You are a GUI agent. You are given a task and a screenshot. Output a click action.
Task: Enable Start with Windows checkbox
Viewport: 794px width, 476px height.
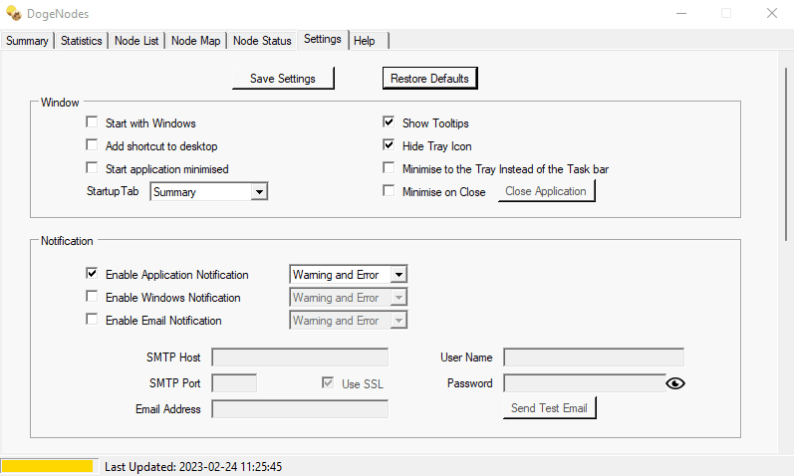(x=92, y=122)
